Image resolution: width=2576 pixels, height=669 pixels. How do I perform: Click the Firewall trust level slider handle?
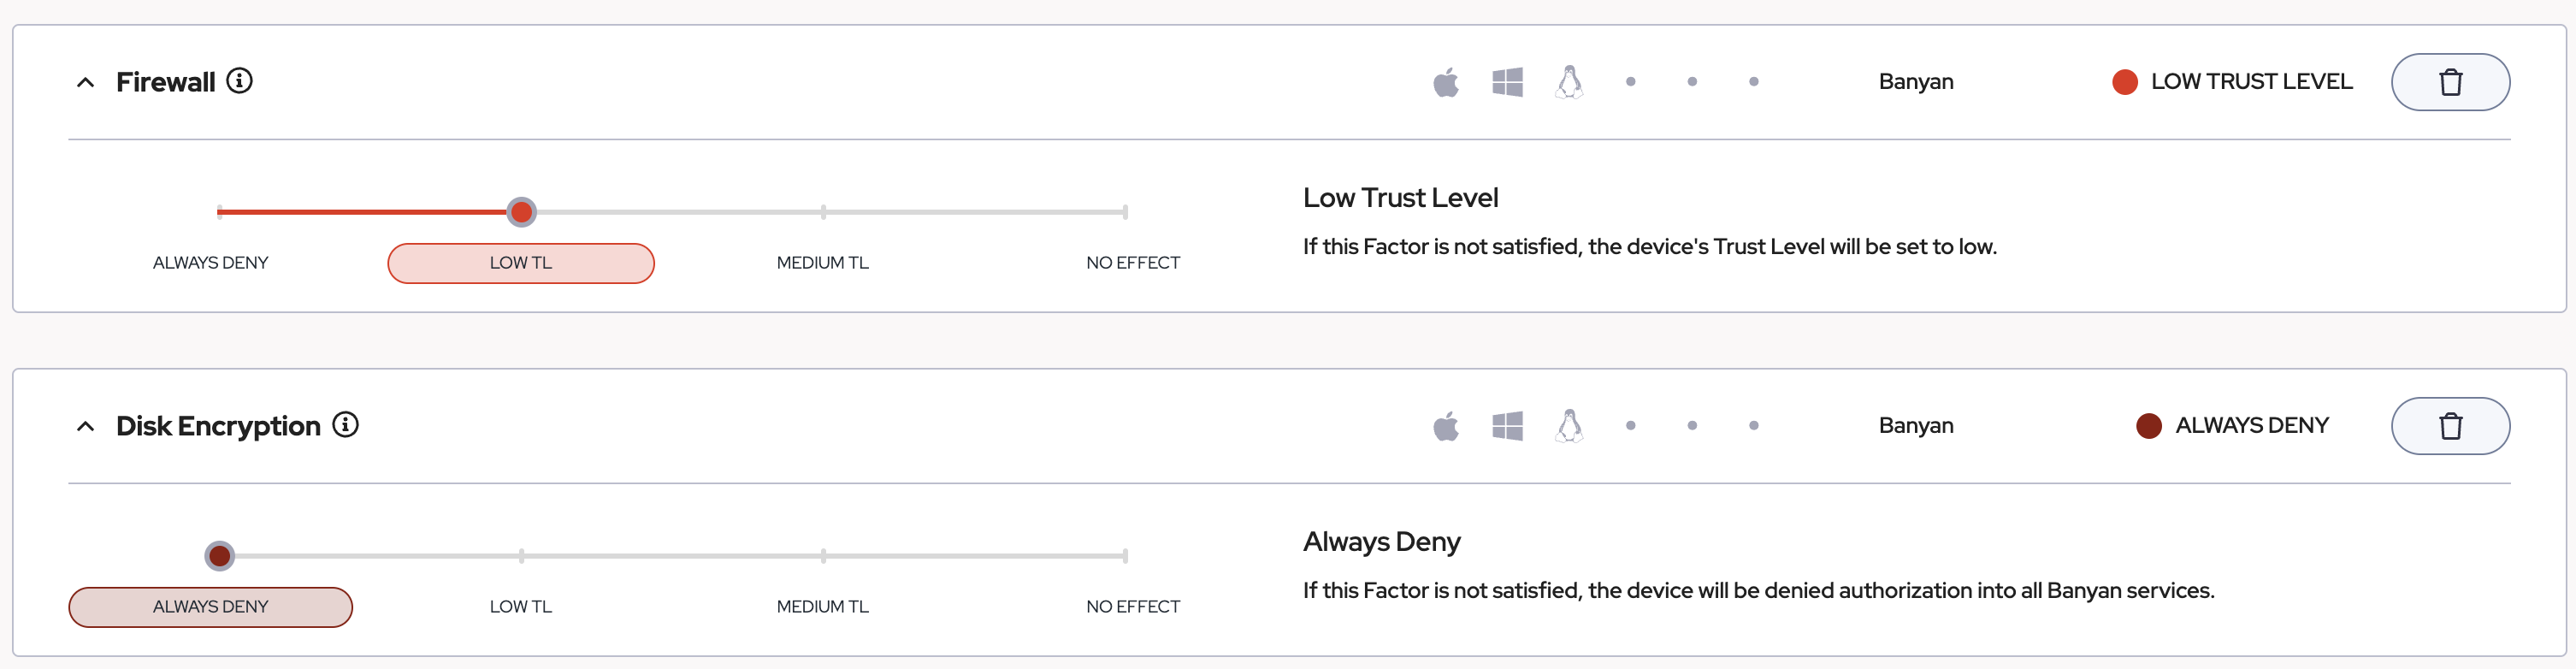[521, 212]
